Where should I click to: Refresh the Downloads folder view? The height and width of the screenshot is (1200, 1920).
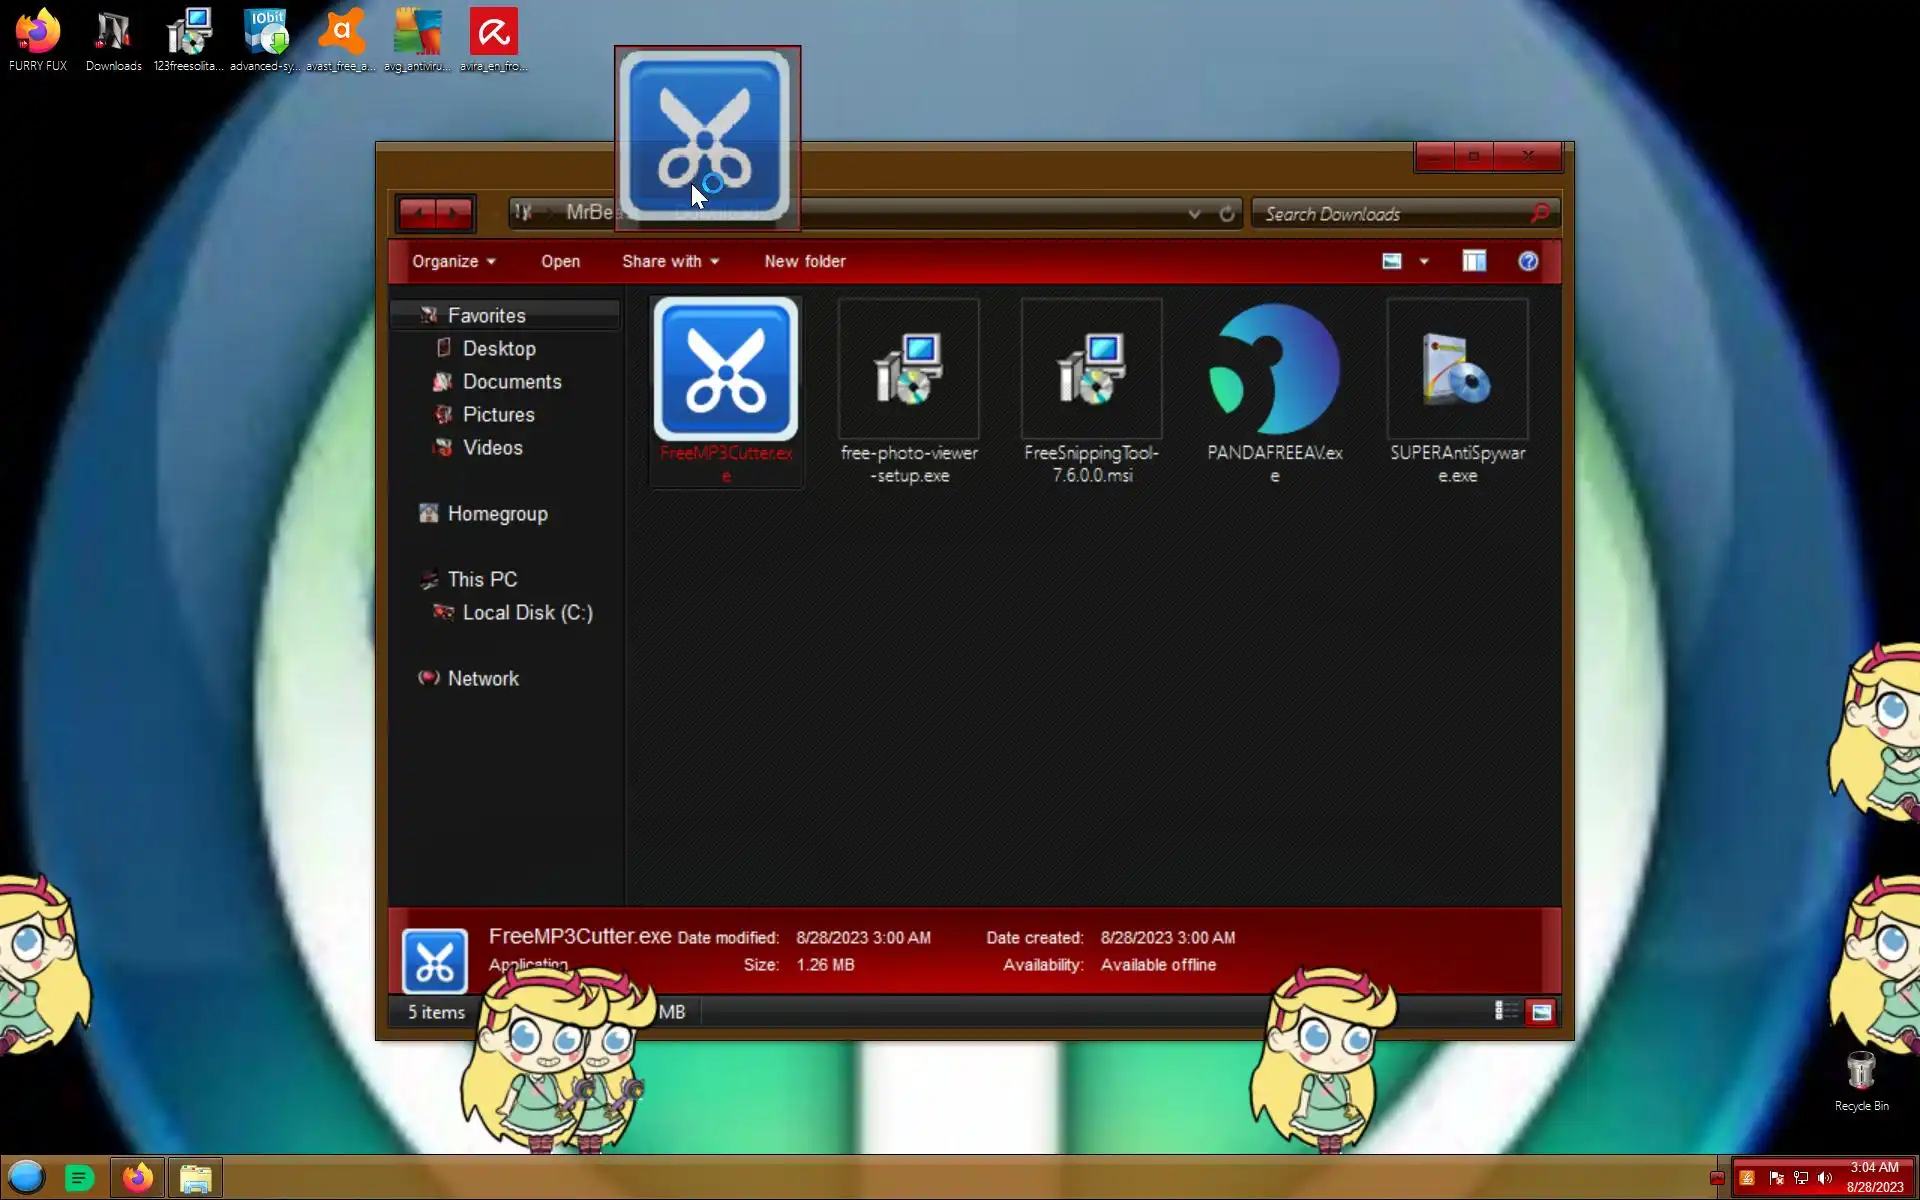click(x=1227, y=214)
